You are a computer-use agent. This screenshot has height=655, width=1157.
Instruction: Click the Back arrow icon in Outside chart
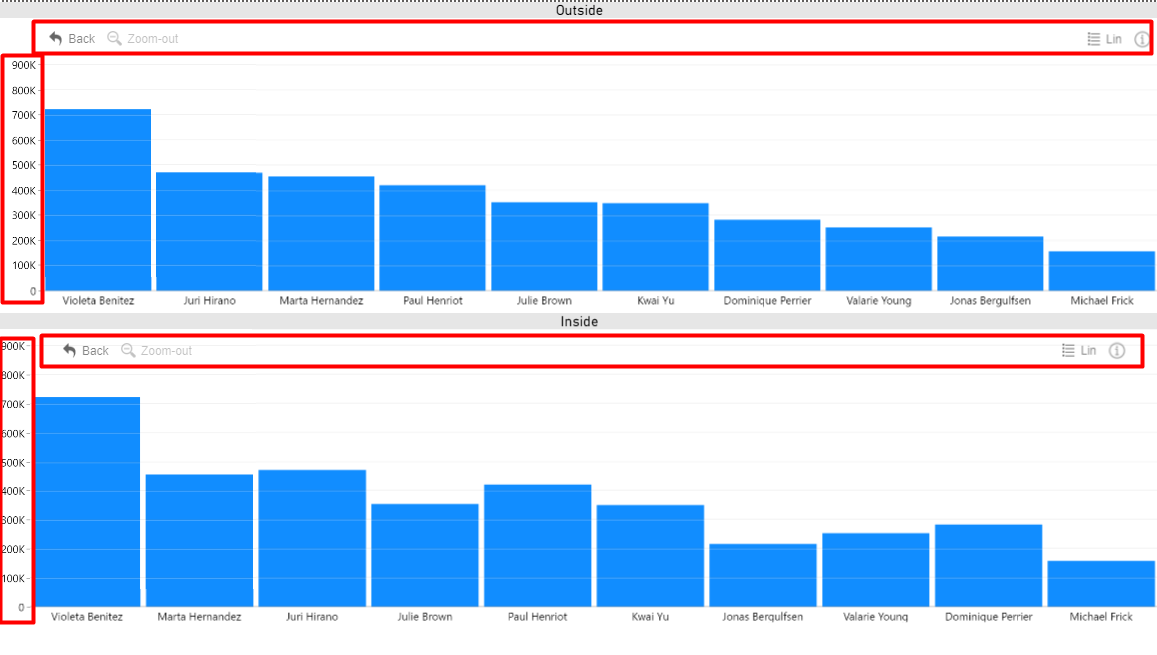tap(56, 38)
